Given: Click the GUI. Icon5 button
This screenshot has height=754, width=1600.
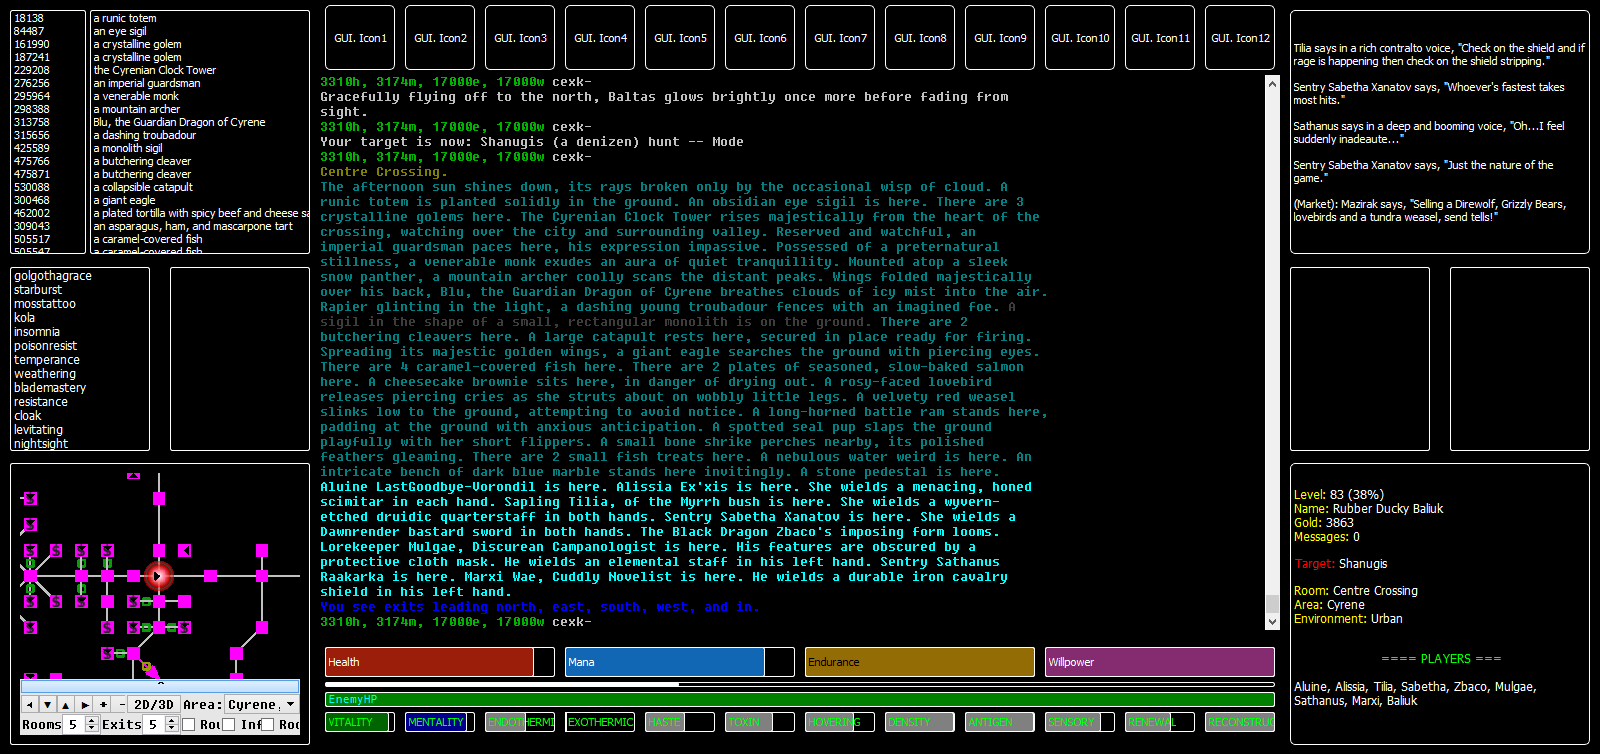Looking at the screenshot, I should 680,38.
